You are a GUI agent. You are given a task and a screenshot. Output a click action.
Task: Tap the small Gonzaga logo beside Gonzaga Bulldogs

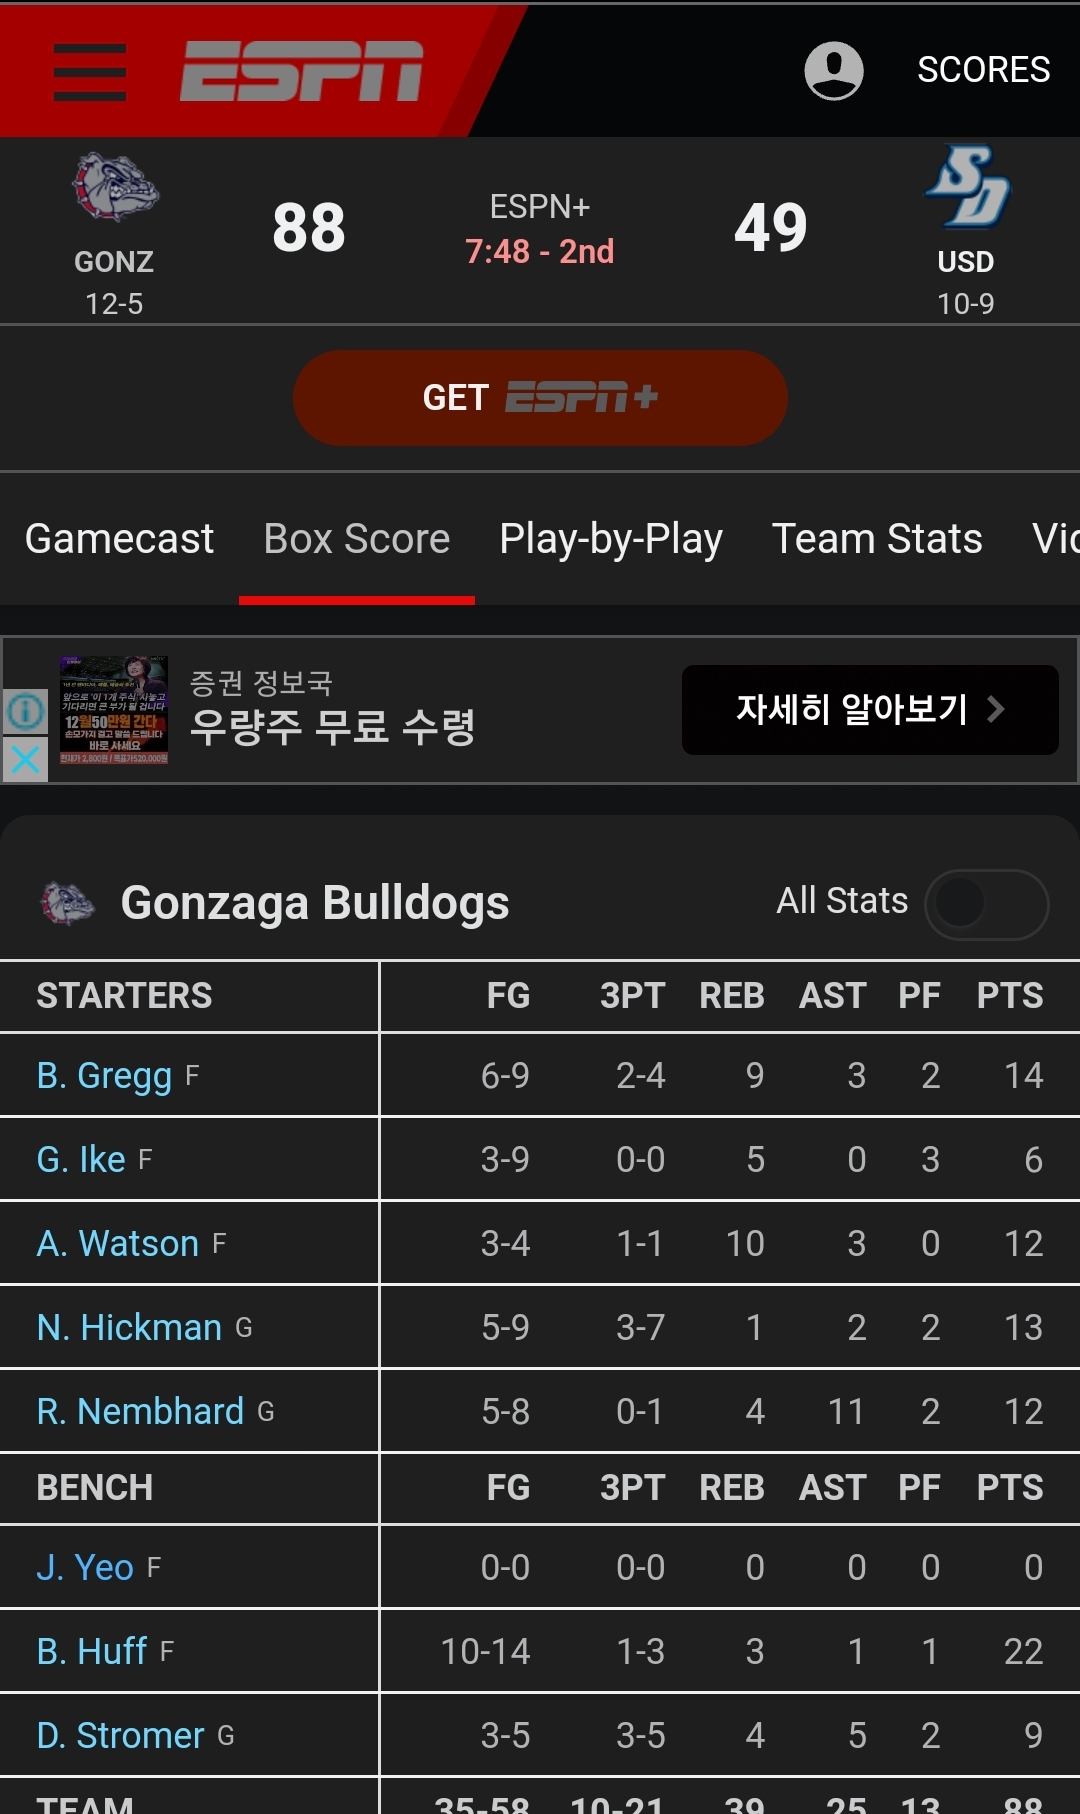pyautogui.click(x=67, y=903)
